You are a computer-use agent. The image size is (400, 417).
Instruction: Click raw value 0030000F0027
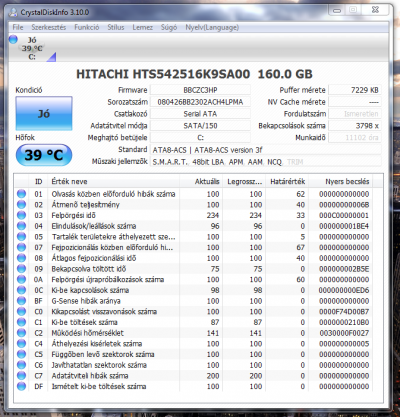coord(344,333)
